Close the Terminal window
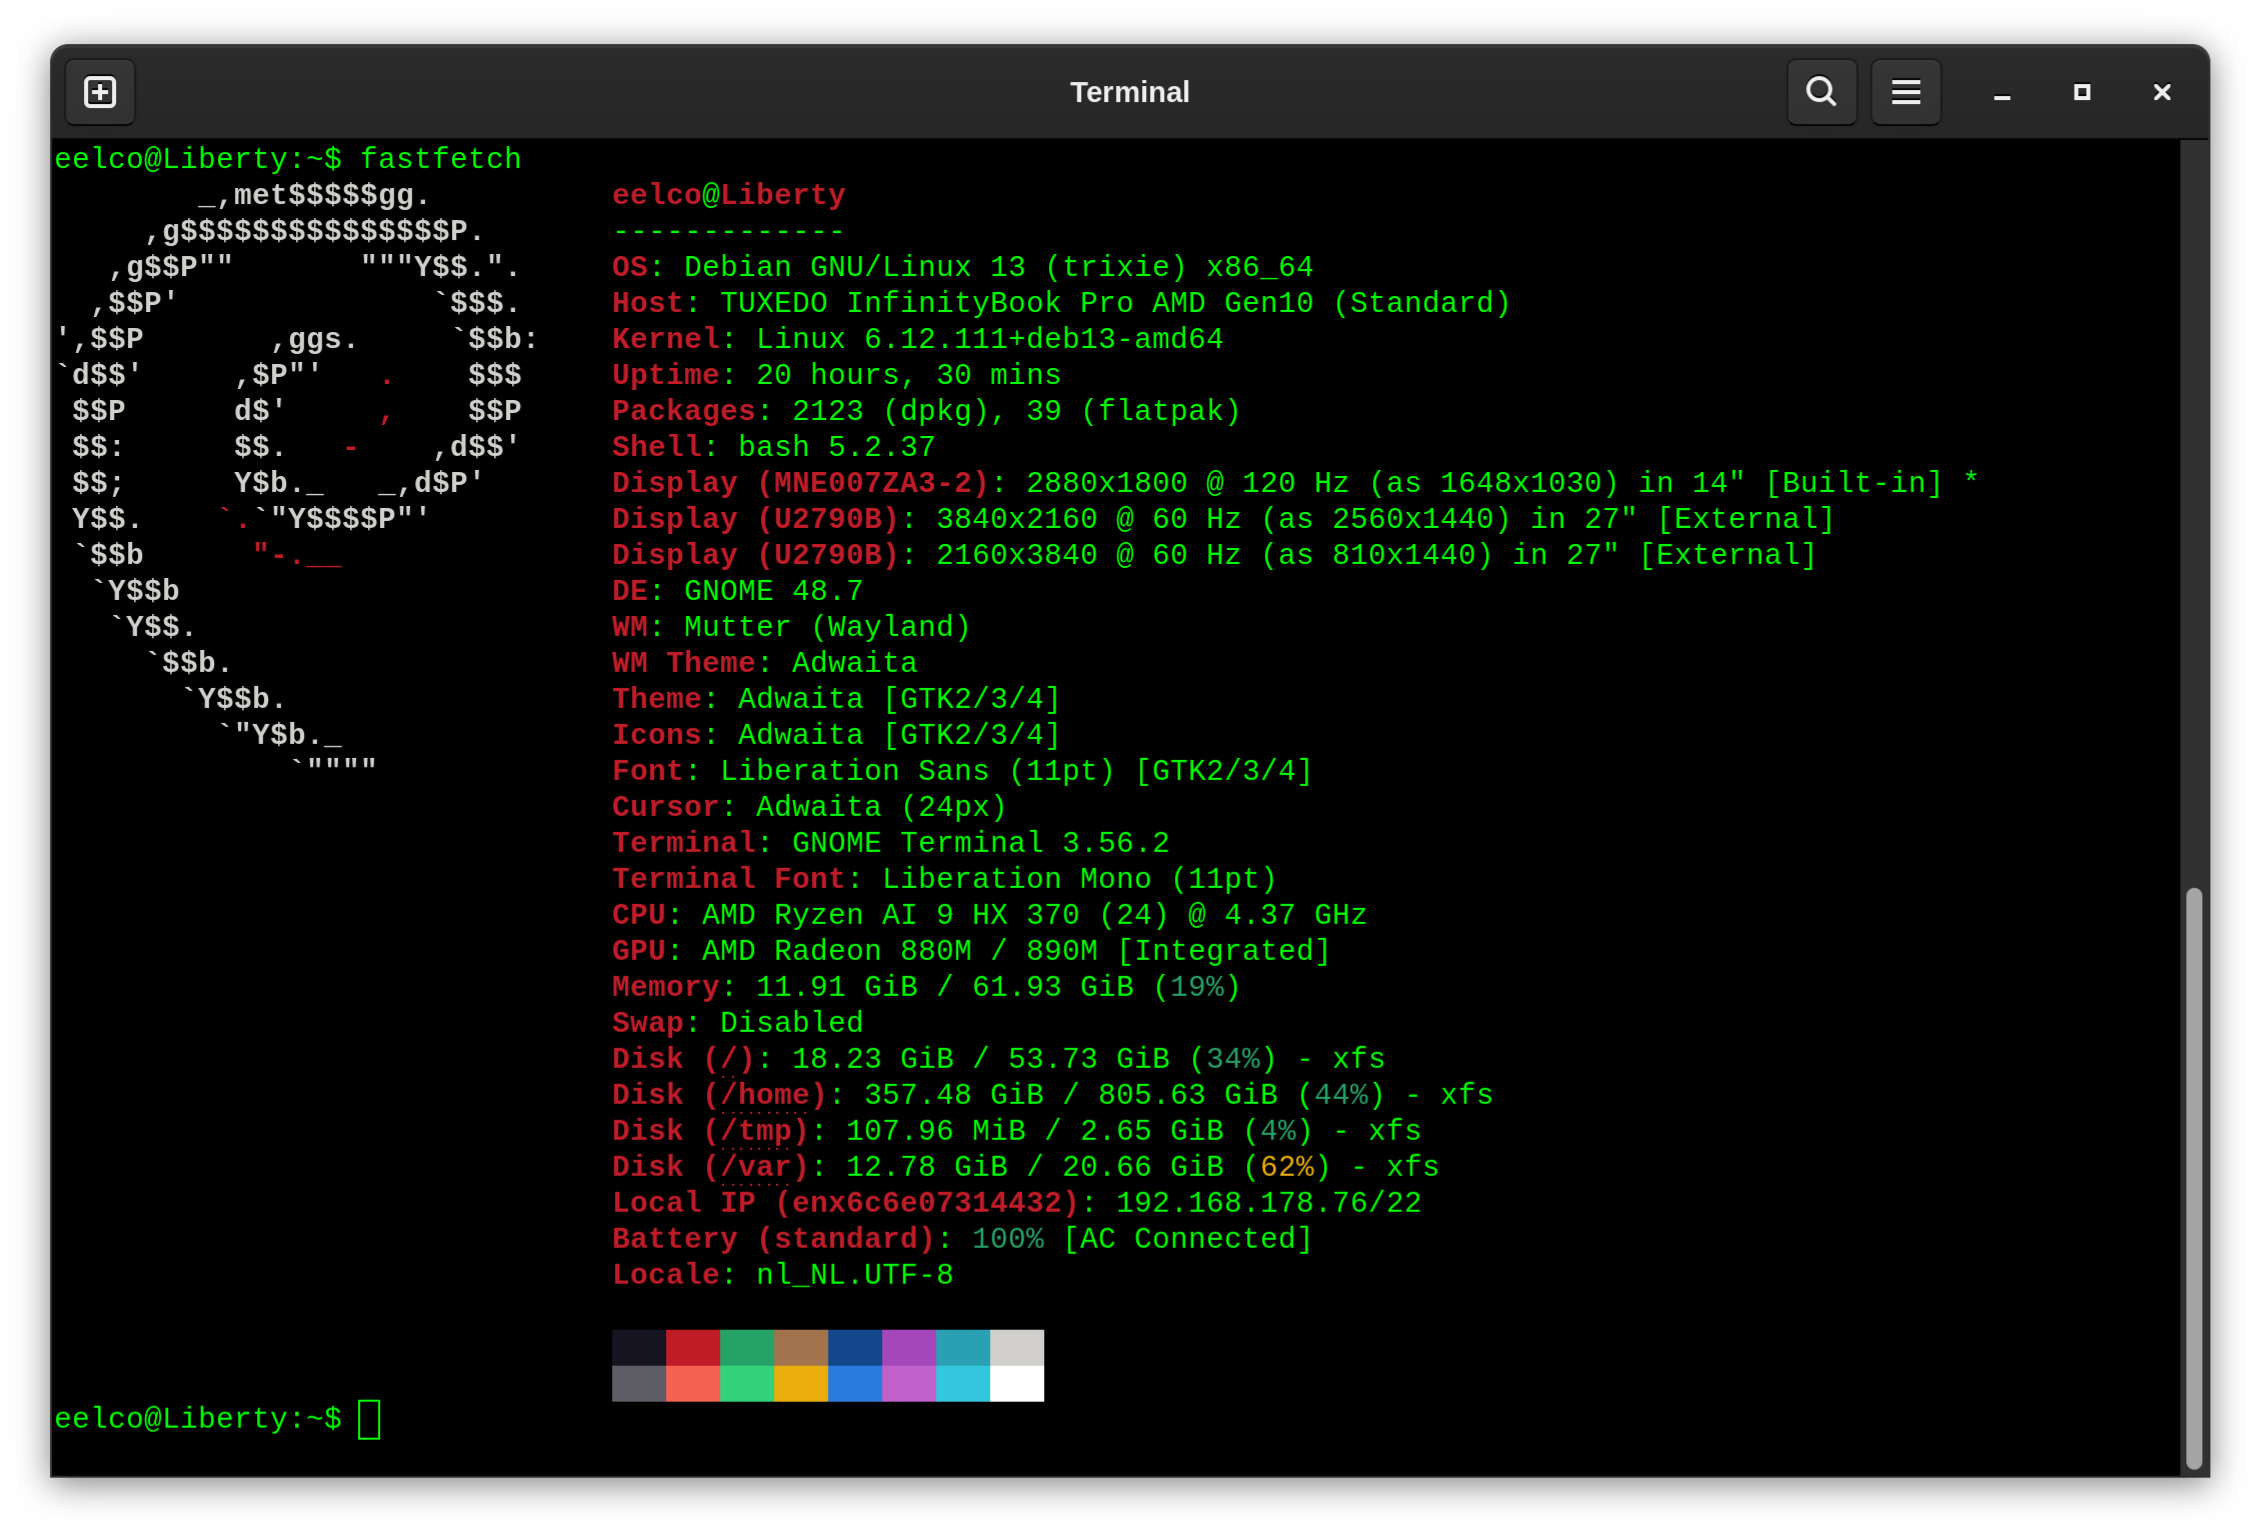 click(x=2162, y=92)
